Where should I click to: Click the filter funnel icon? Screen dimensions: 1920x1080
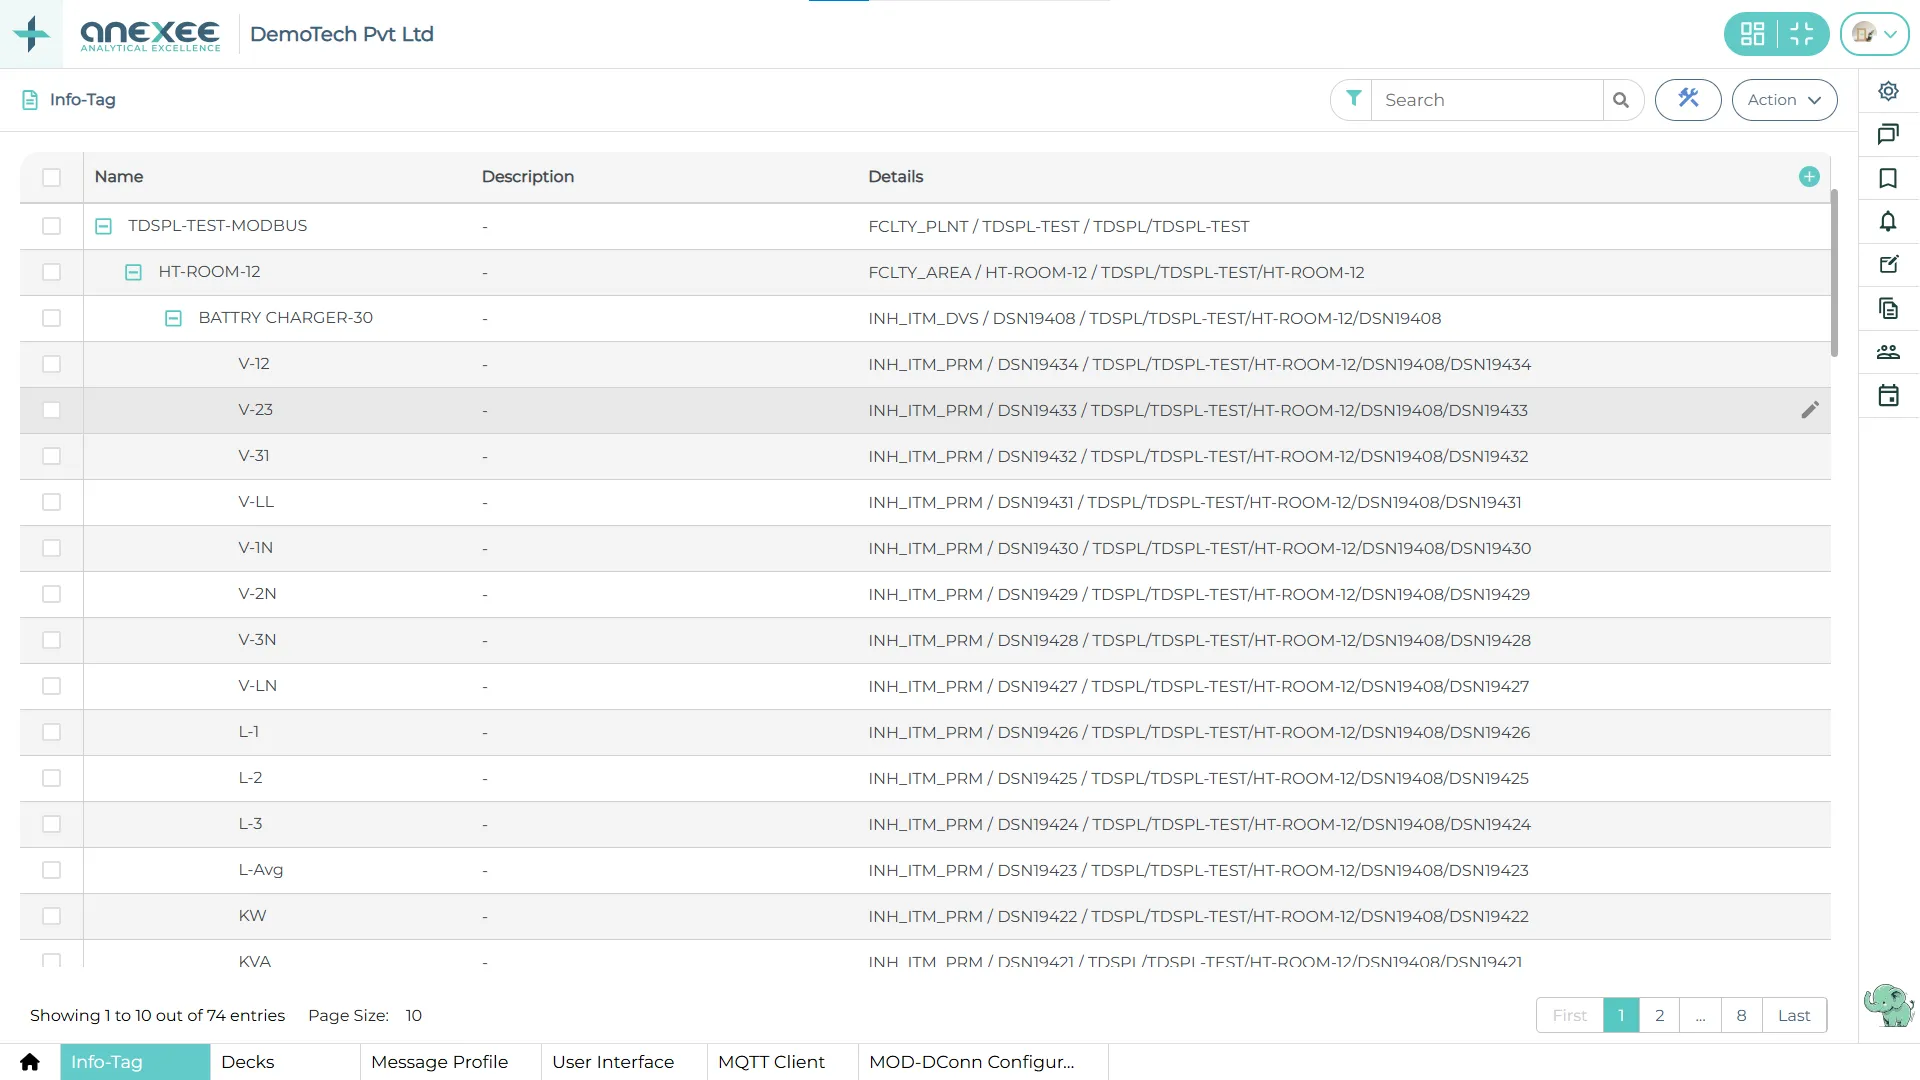(x=1352, y=99)
